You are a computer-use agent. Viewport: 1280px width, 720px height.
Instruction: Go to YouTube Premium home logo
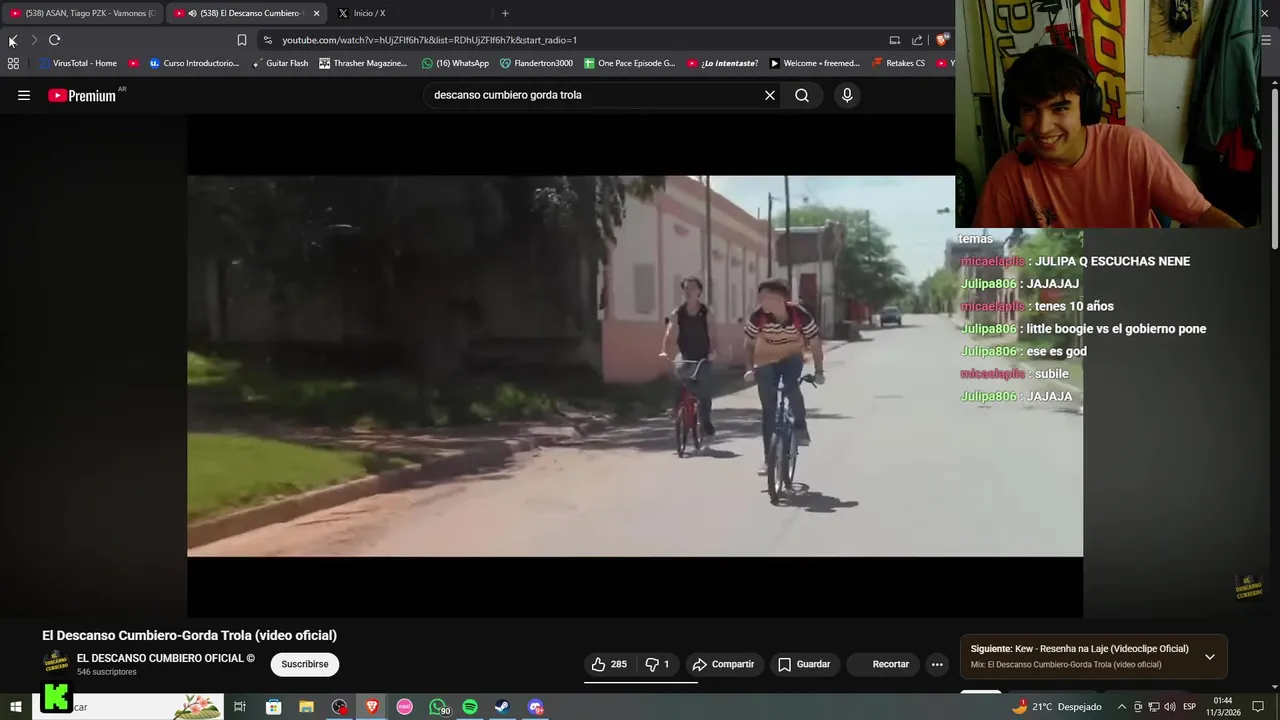(x=82, y=95)
